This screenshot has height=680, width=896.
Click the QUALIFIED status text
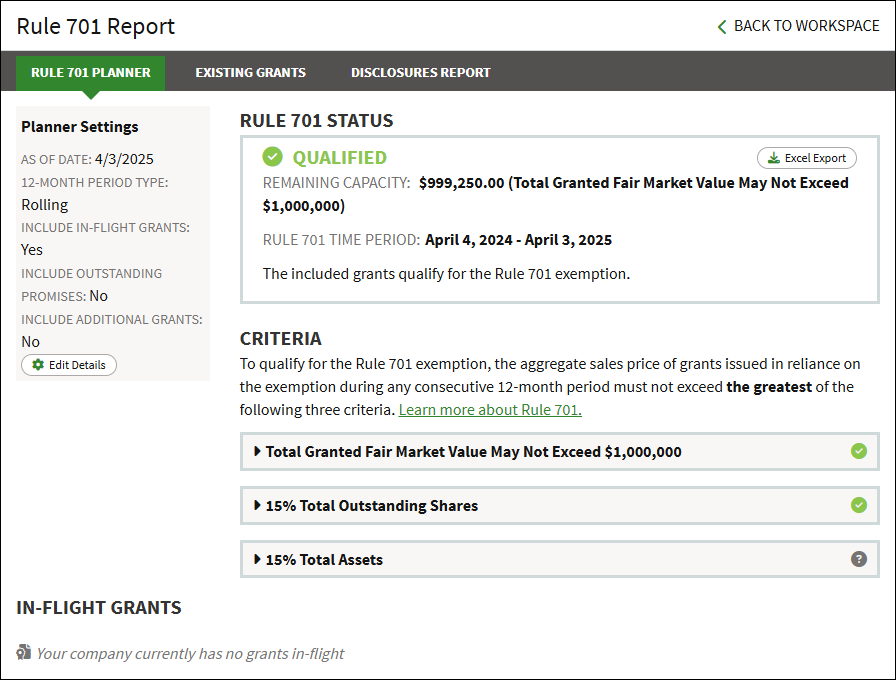(339, 157)
